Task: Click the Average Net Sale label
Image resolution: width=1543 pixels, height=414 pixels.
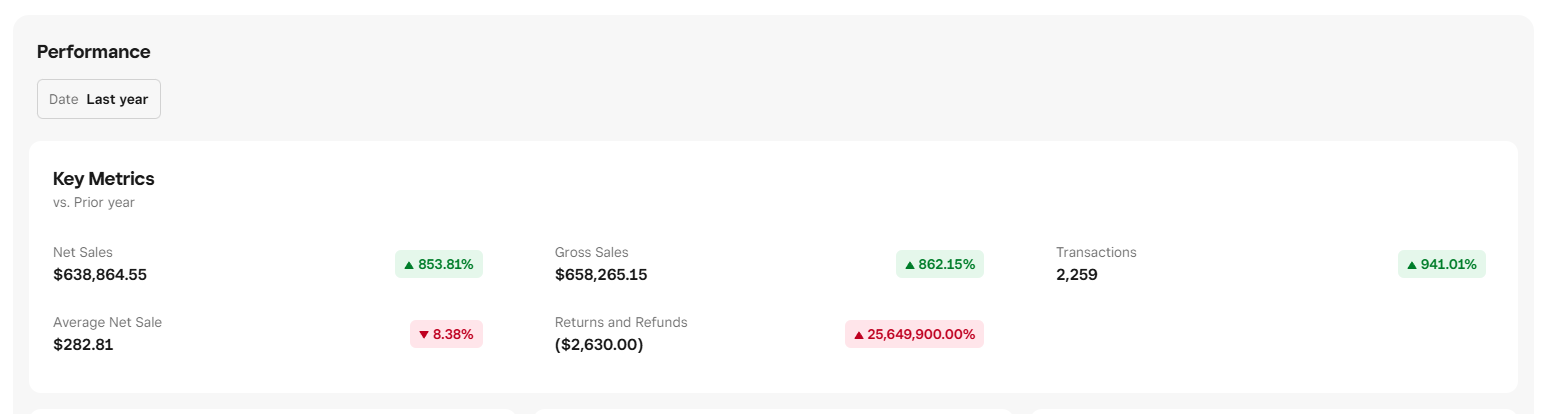Action: tap(107, 322)
